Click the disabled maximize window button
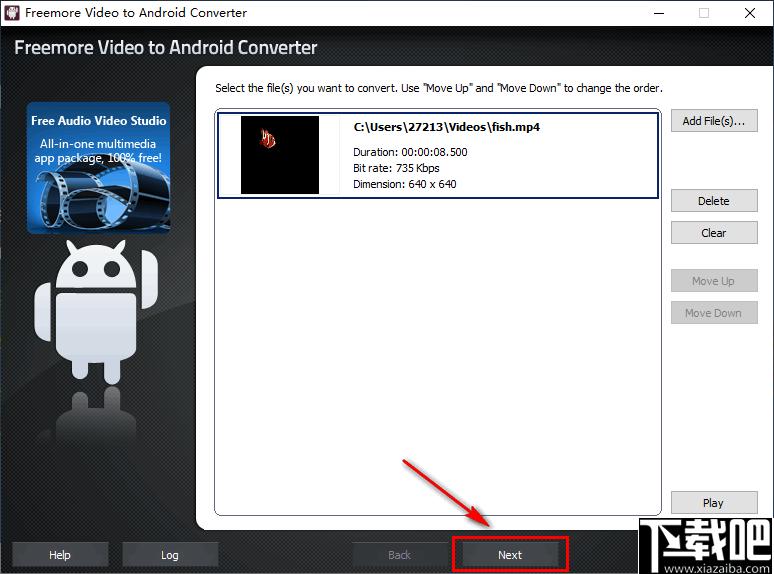Viewport: 774px width, 574px height. (704, 13)
